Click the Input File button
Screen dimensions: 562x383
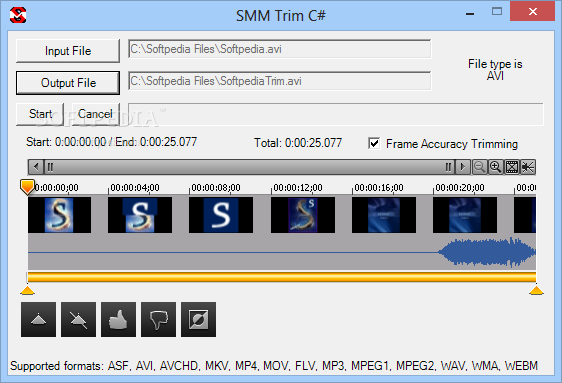68,51
